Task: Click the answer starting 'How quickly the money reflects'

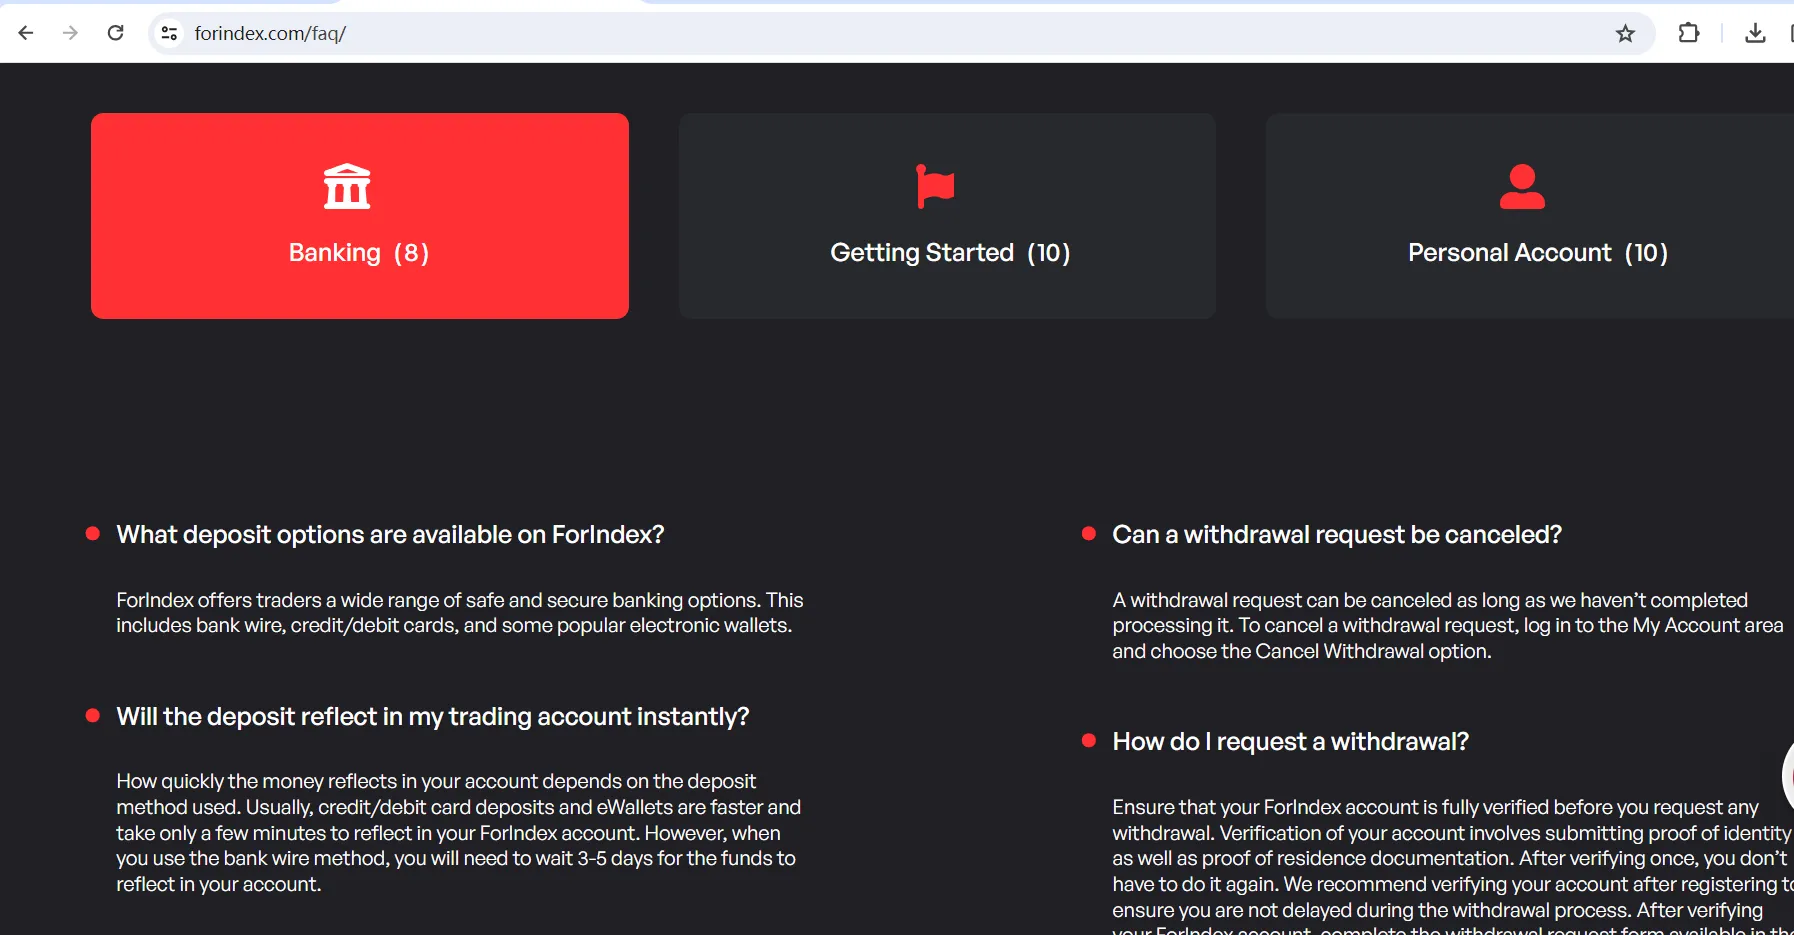Action: [458, 833]
